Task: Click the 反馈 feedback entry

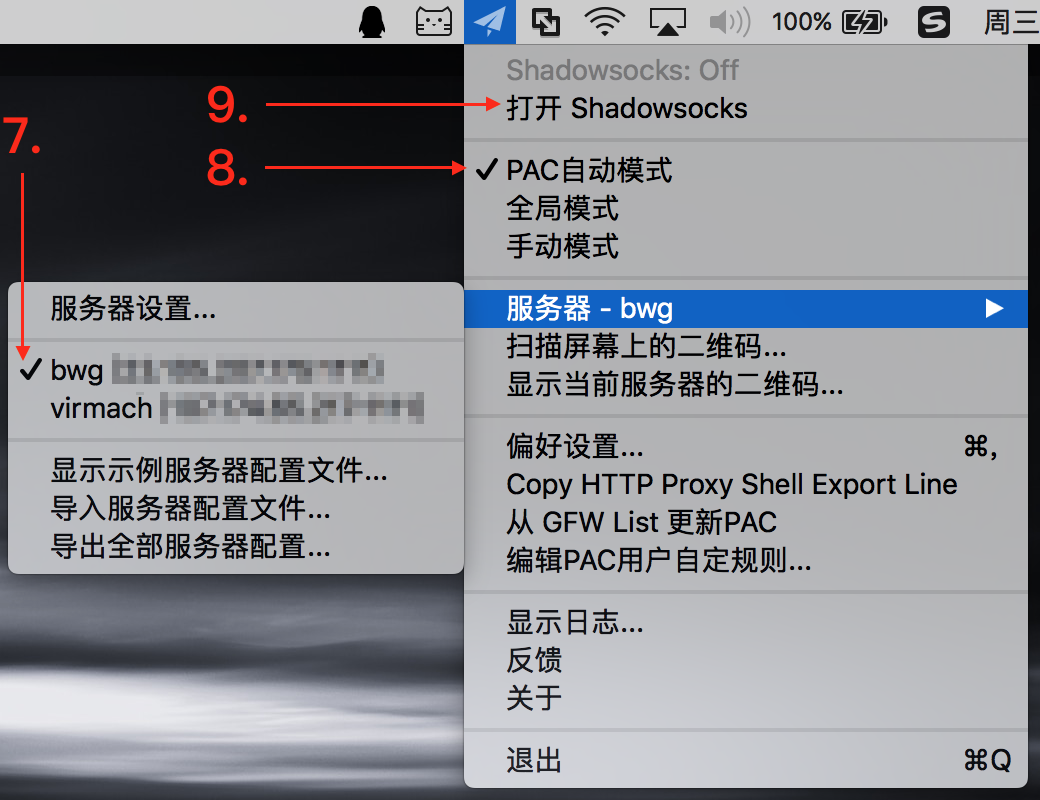Action: click(x=746, y=660)
